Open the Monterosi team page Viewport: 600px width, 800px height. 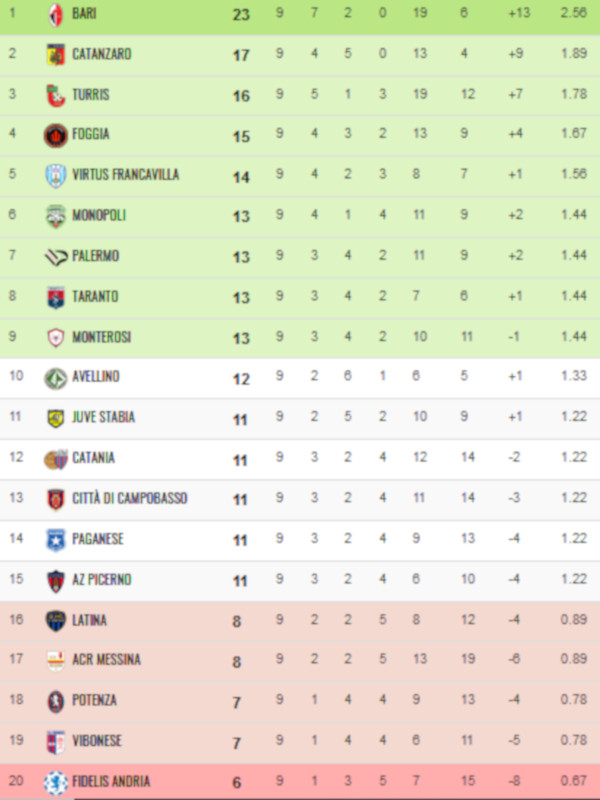[x=101, y=337]
